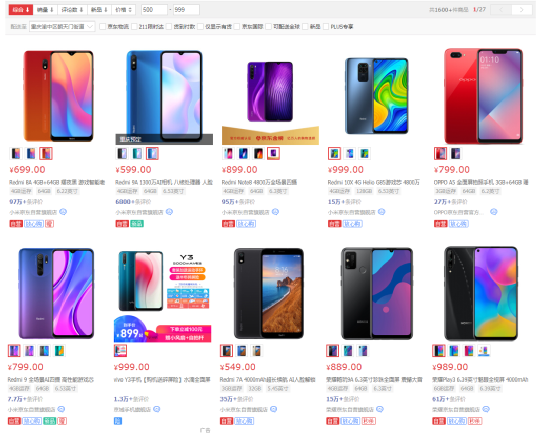The height and width of the screenshot is (447, 553).
Task: Open the ¥699 Redmi 8A product title
Action: (x=57, y=182)
